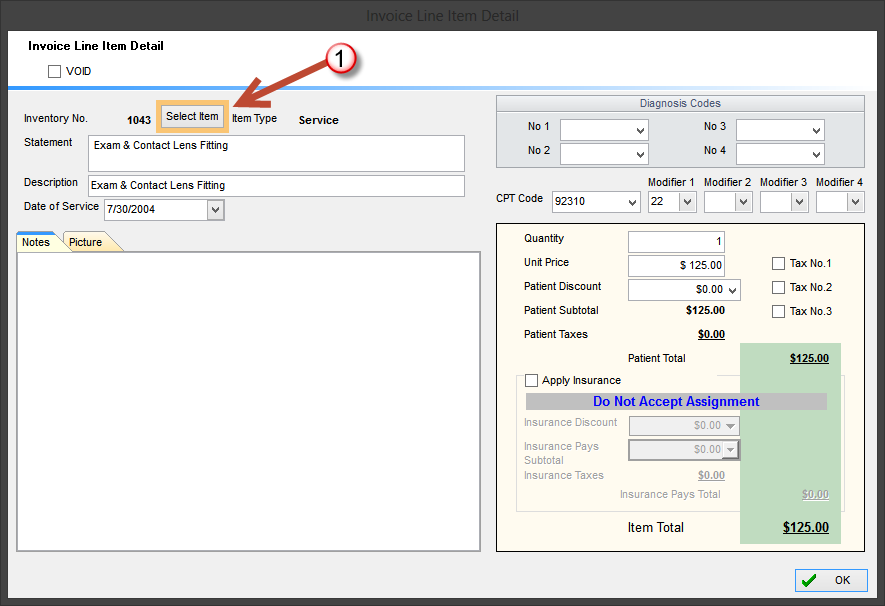Screen dimensions: 885x606
Task: Enable the Tax No.3 checkbox
Action: (x=778, y=311)
